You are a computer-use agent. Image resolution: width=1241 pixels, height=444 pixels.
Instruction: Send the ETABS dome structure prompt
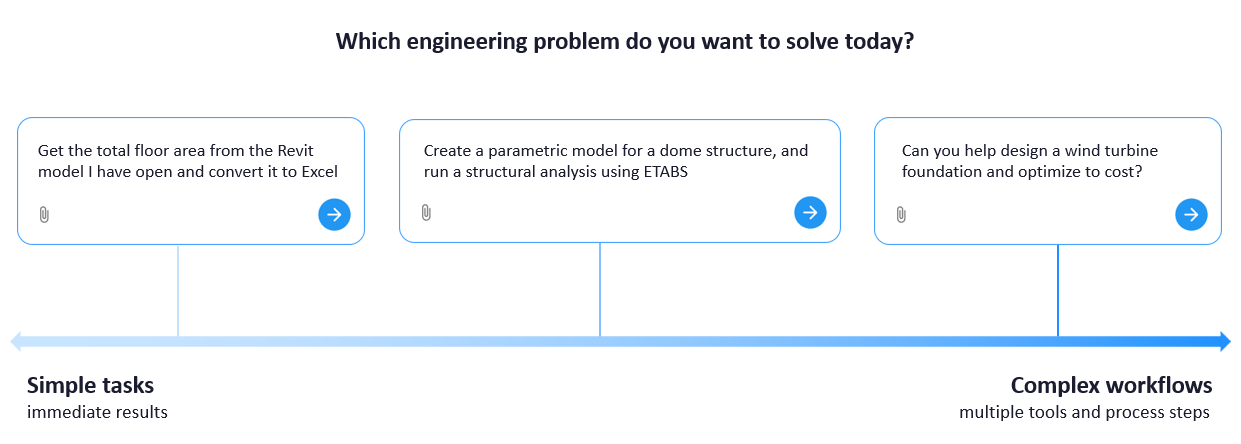click(810, 212)
